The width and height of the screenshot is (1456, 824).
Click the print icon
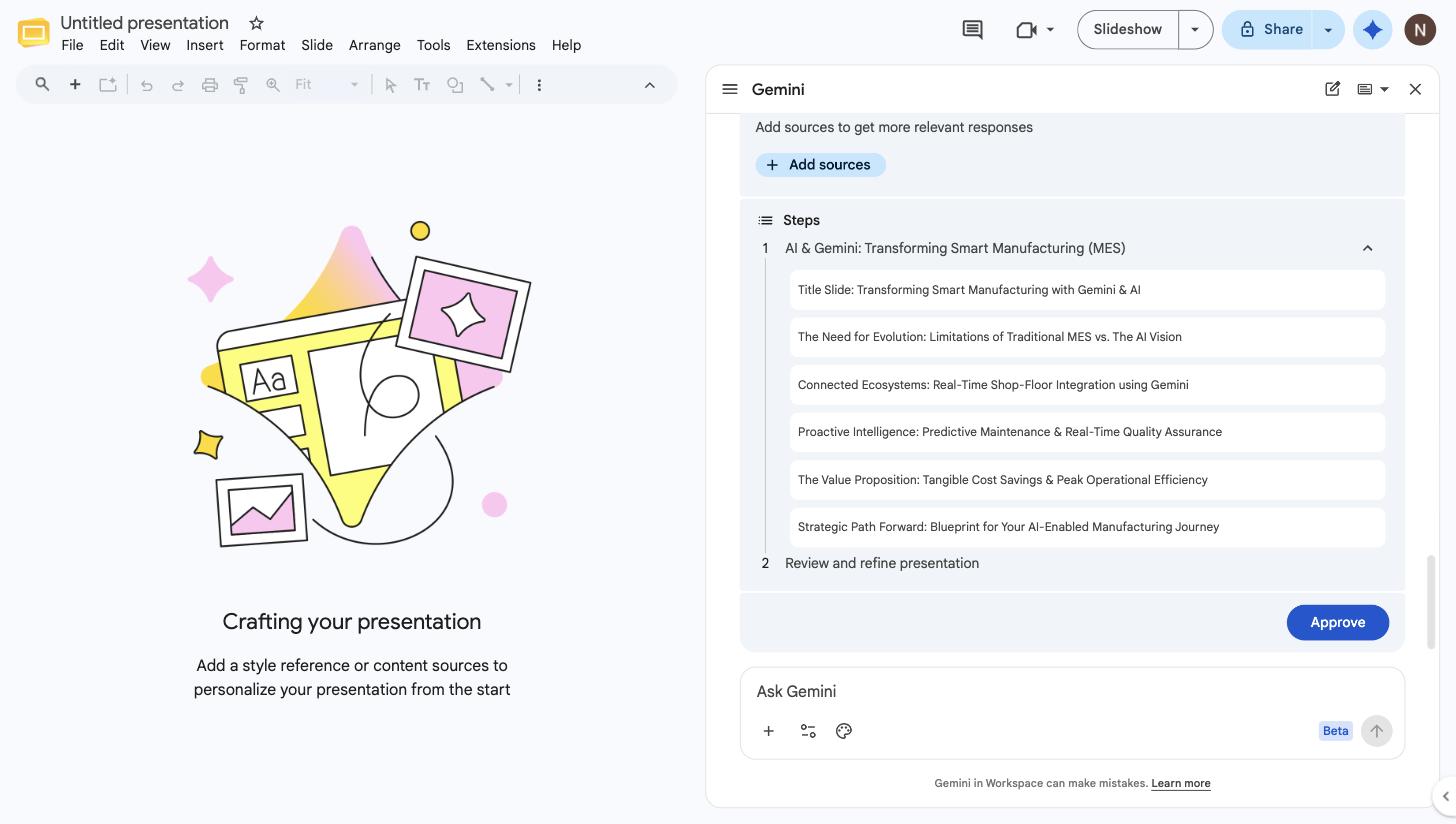210,85
